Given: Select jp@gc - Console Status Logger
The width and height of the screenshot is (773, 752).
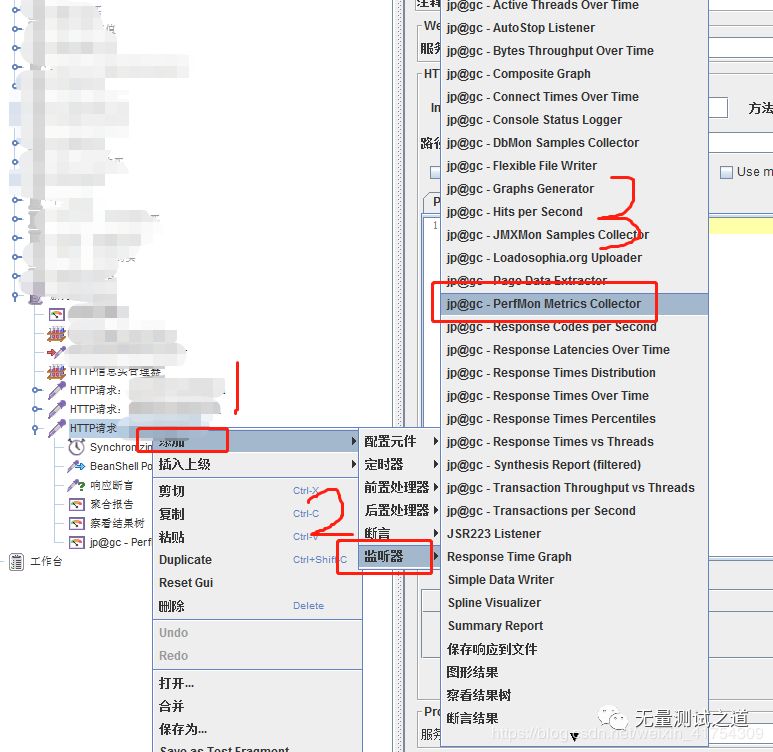Looking at the screenshot, I should coord(574,119).
